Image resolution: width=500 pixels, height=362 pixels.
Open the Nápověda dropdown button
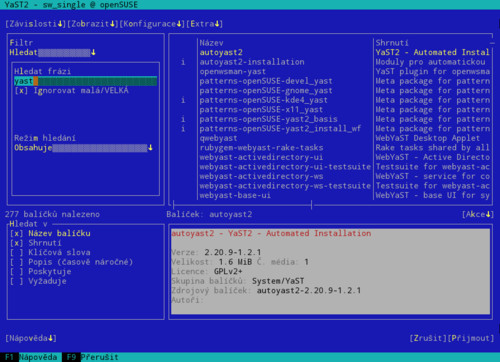coord(31,338)
